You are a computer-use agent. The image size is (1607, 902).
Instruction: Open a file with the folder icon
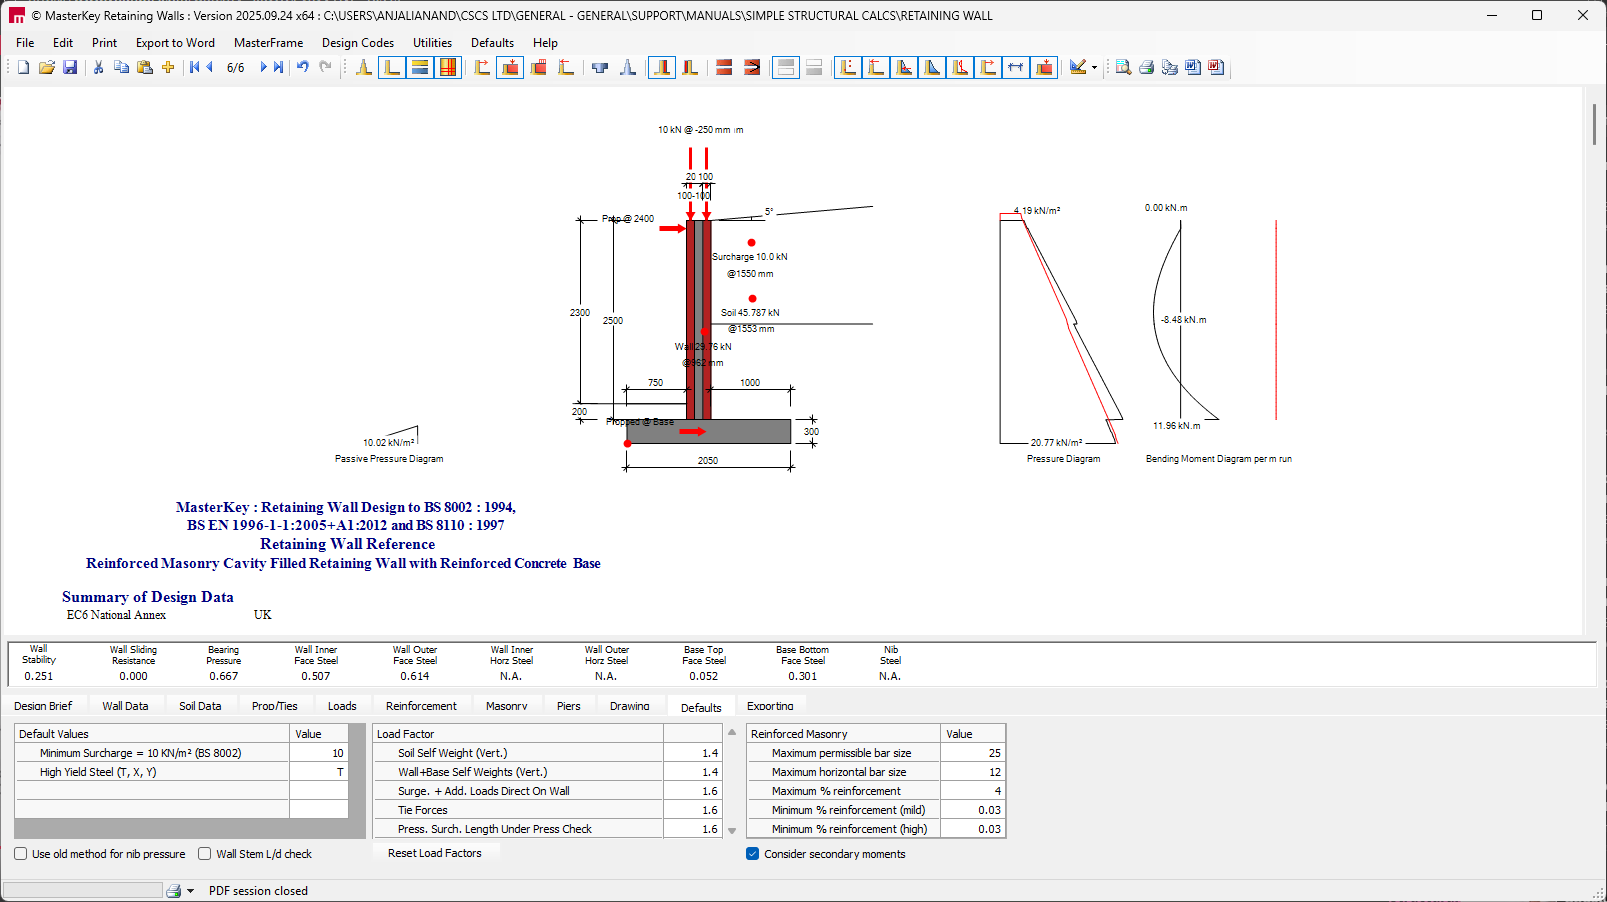pyautogui.click(x=47, y=67)
